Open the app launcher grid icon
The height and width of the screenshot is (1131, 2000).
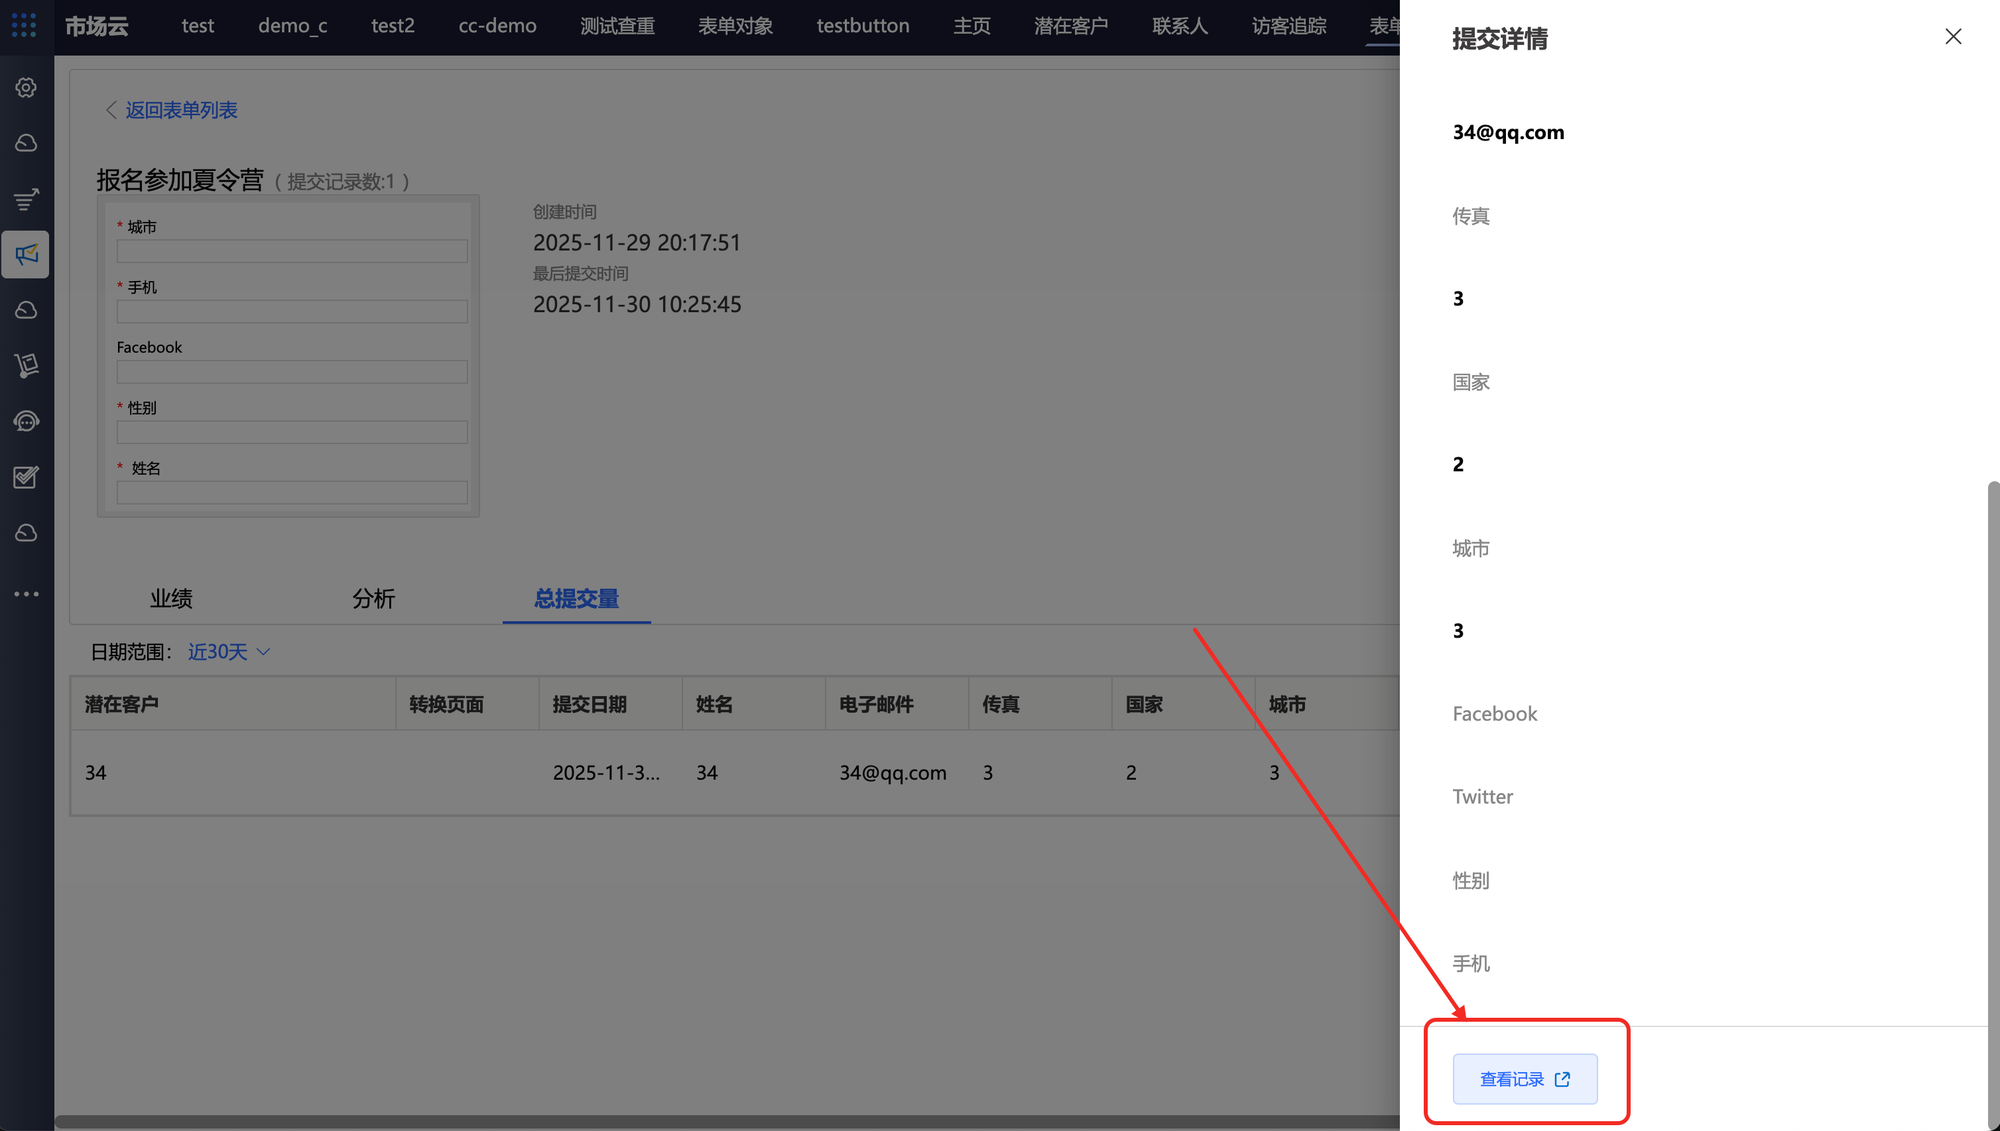click(x=24, y=25)
